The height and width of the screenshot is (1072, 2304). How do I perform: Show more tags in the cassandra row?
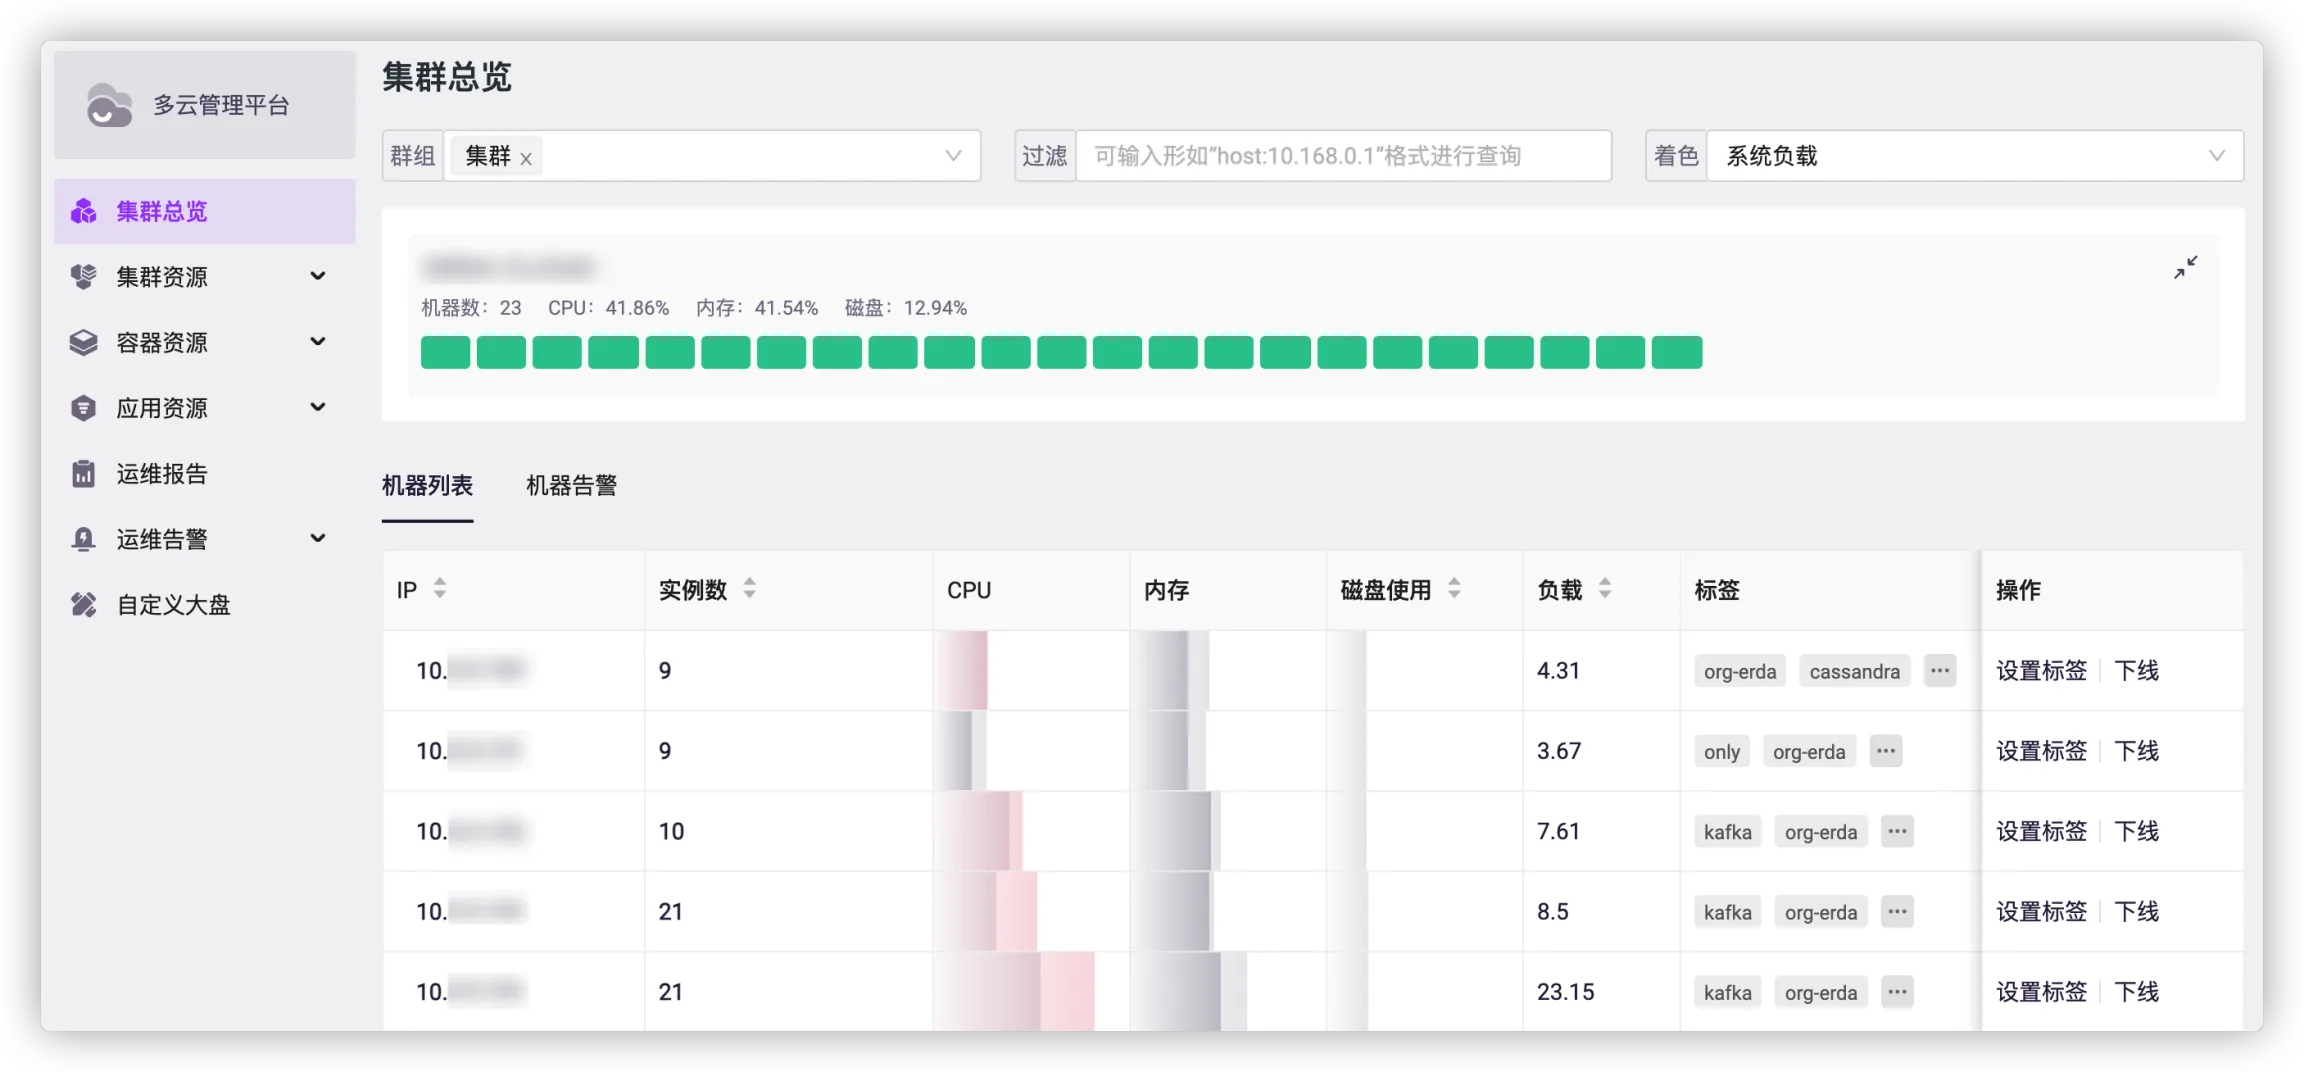pyautogui.click(x=1940, y=671)
